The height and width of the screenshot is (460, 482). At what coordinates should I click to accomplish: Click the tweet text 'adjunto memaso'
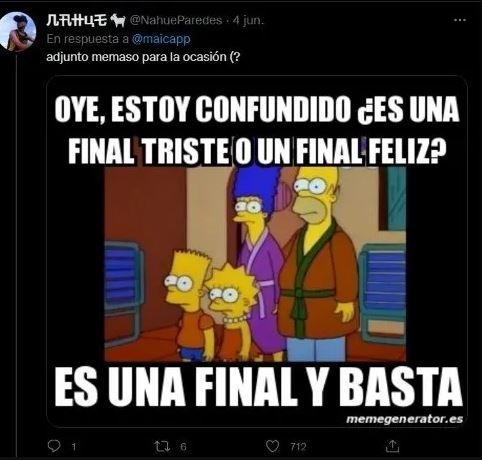(94, 57)
